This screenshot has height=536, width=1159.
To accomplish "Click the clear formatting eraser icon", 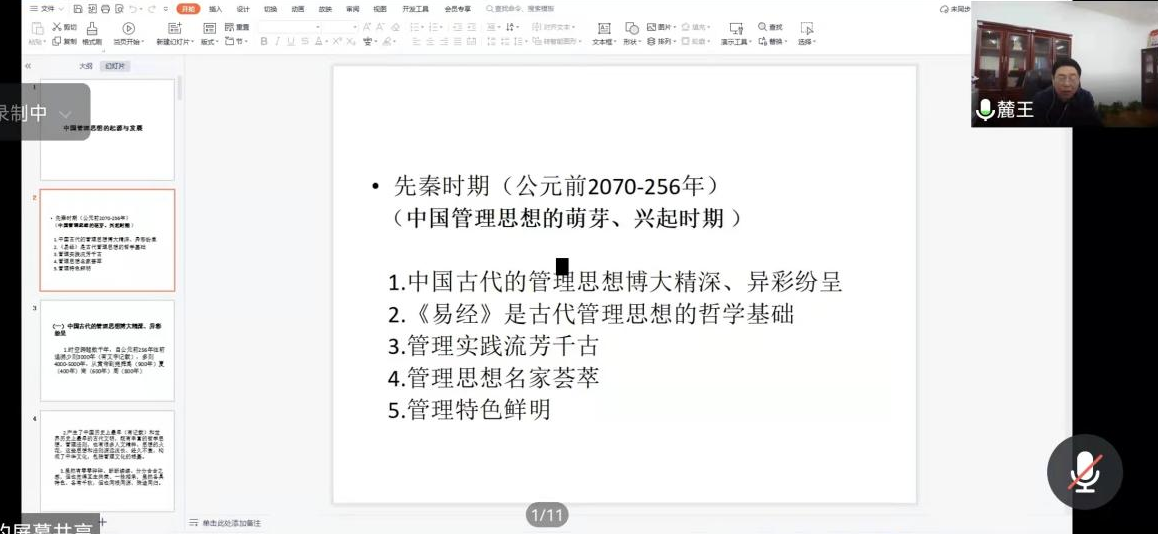I will pyautogui.click(x=397, y=27).
